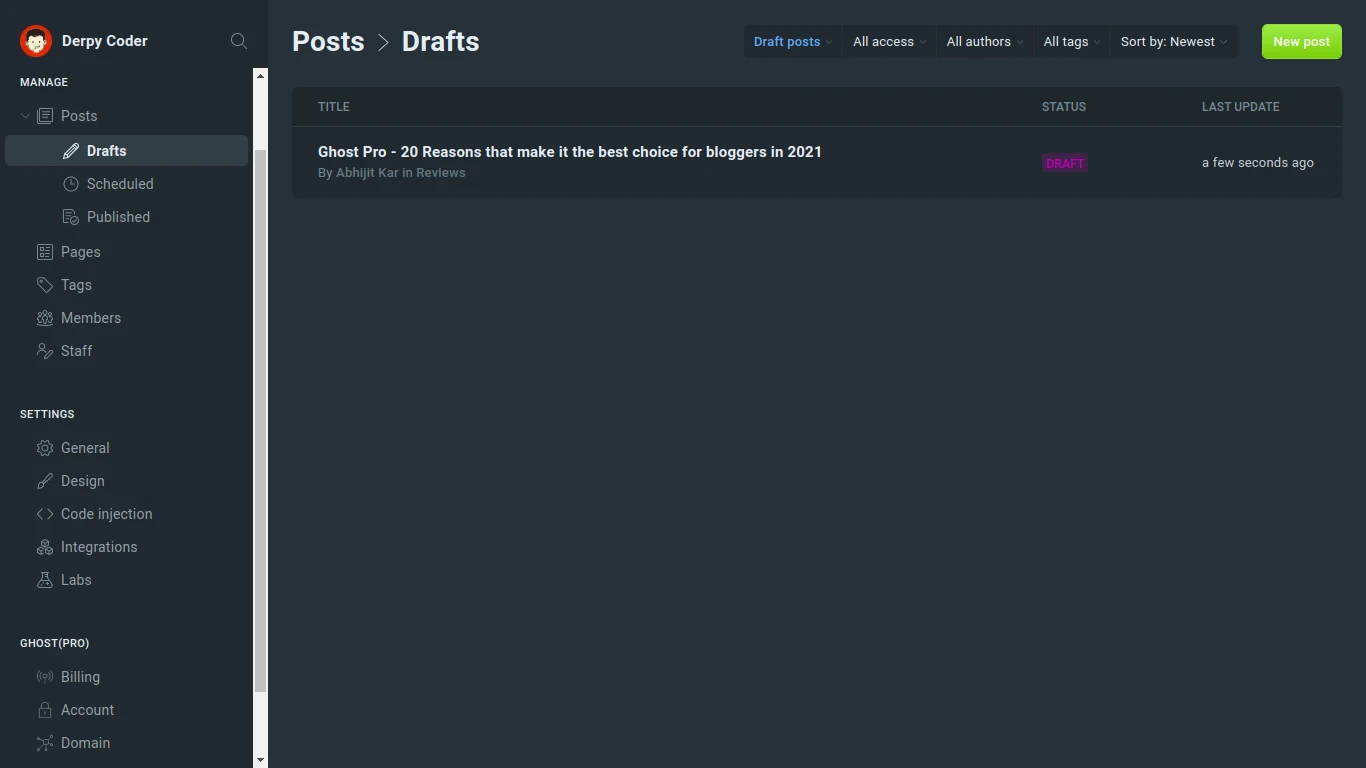Viewport: 1366px width, 768px height.
Task: Click the TITLE column header
Action: (x=334, y=107)
